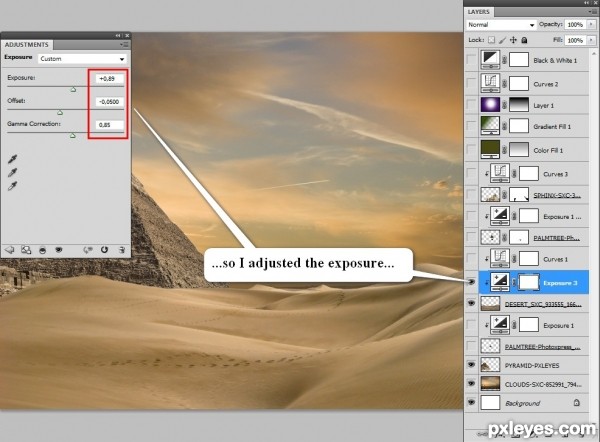Click chain link icon on Color Fill 1
Image resolution: width=600 pixels, height=442 pixels.
504,150
